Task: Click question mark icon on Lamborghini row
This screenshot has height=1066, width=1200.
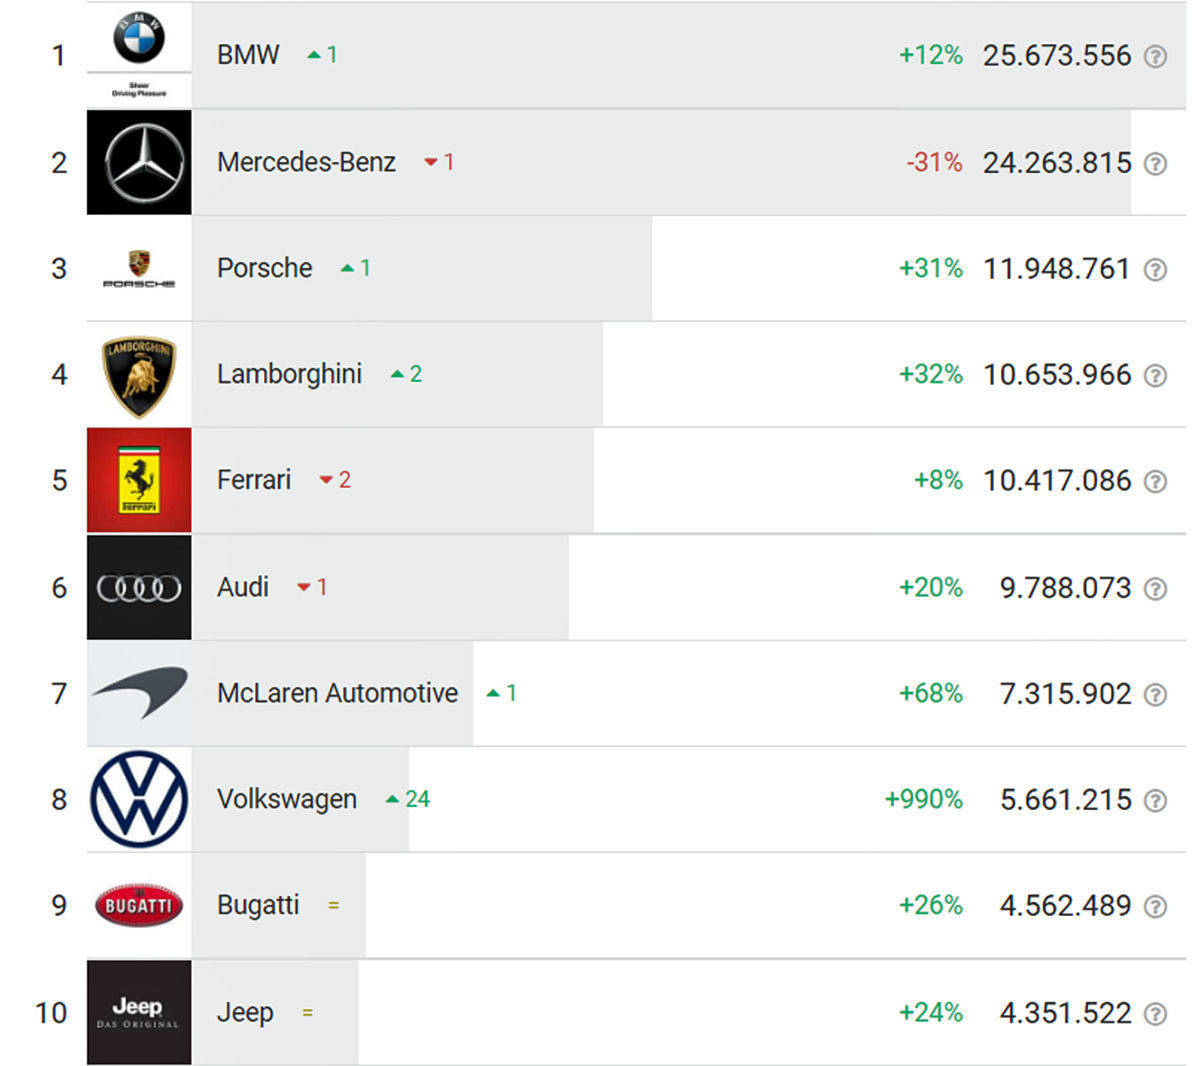Action: [1155, 375]
